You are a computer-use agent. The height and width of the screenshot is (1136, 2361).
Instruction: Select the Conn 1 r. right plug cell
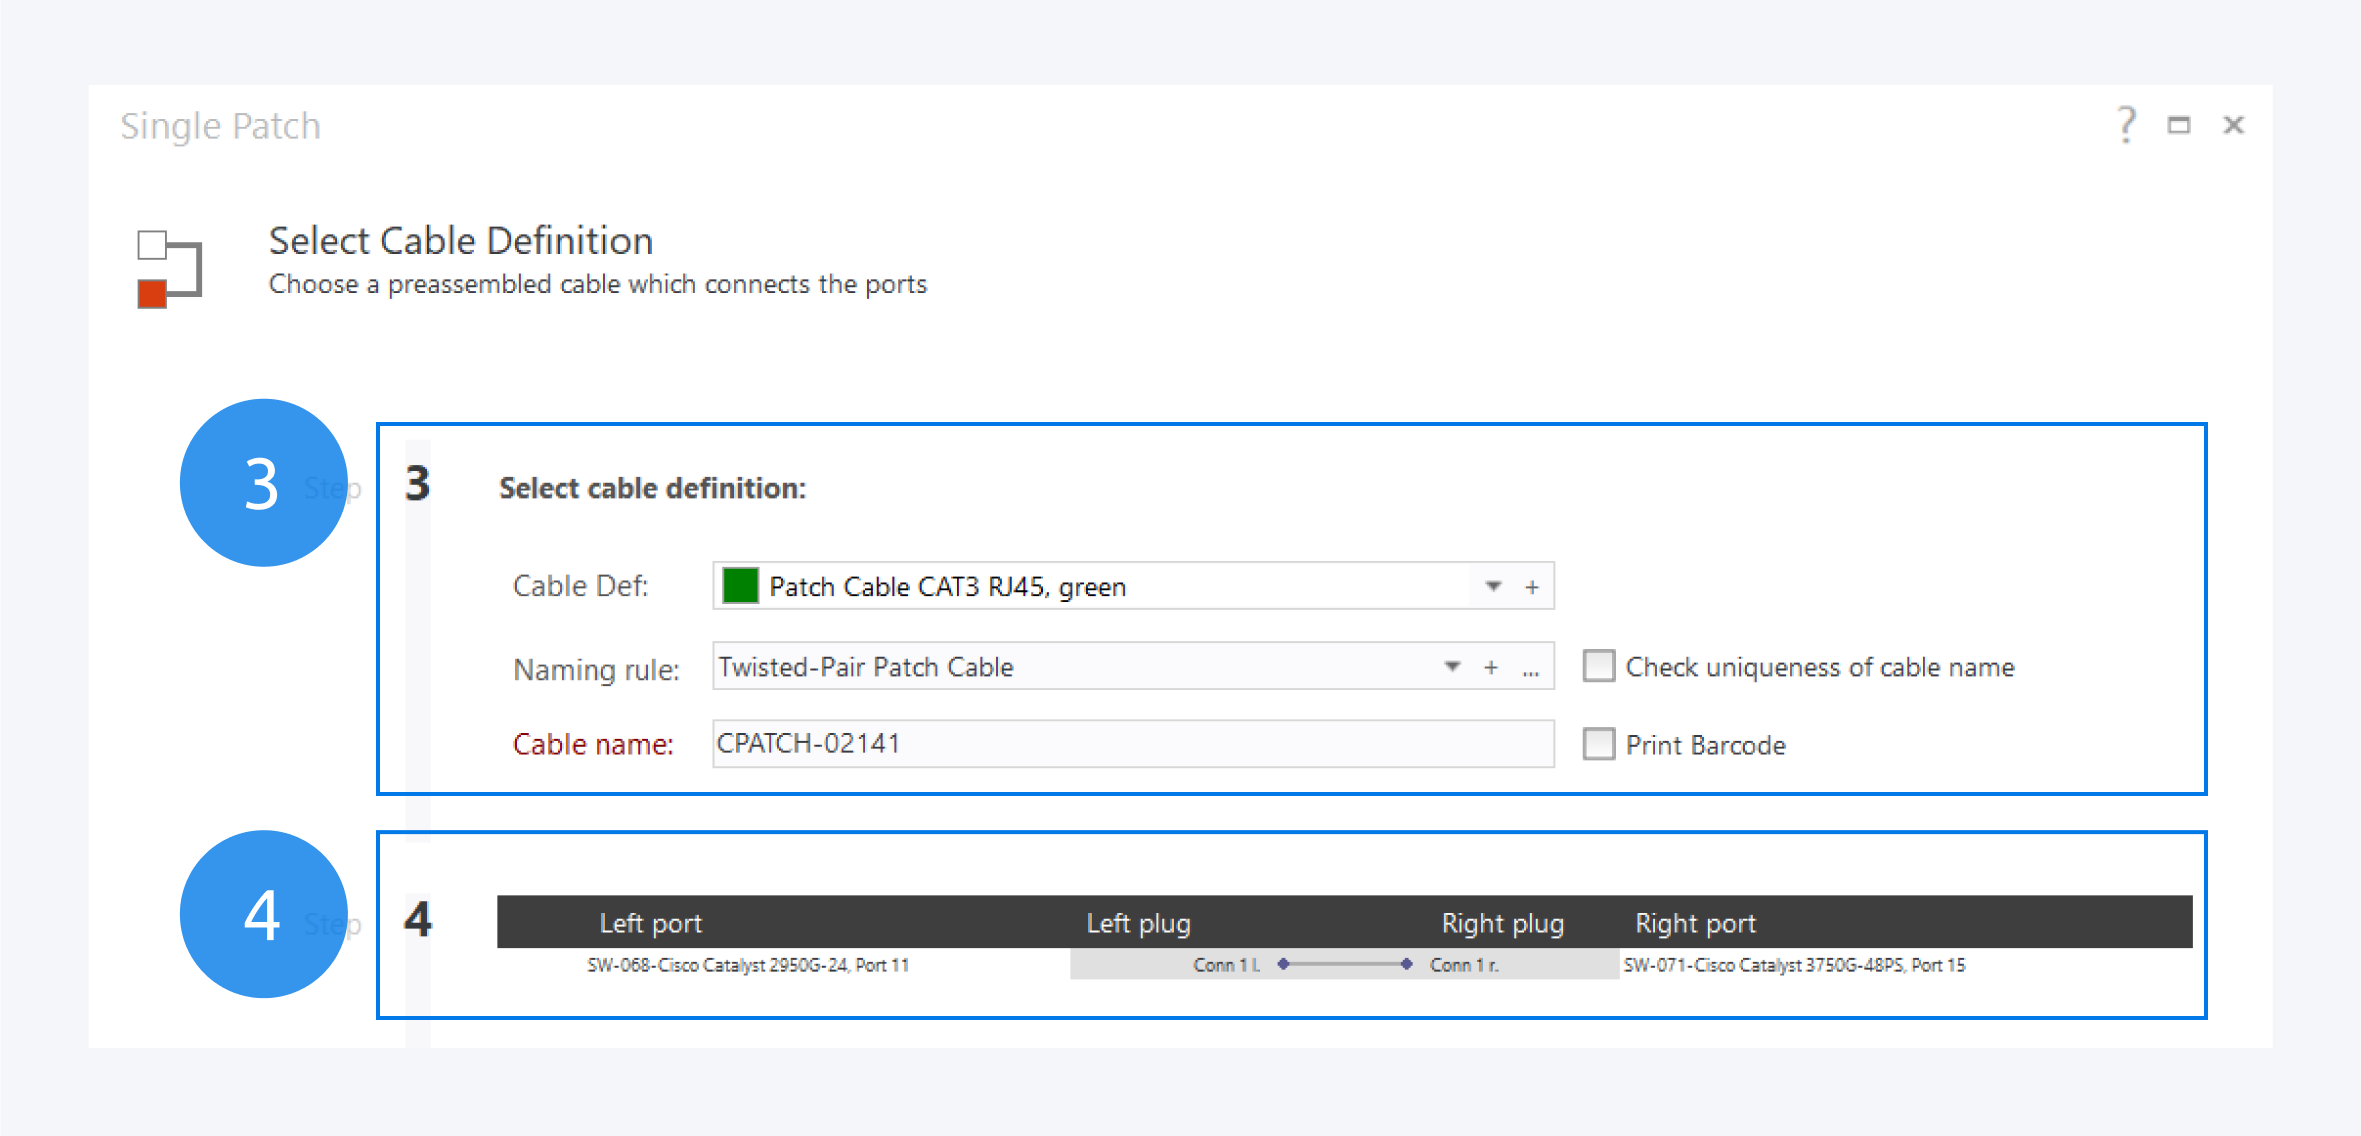point(1464,965)
